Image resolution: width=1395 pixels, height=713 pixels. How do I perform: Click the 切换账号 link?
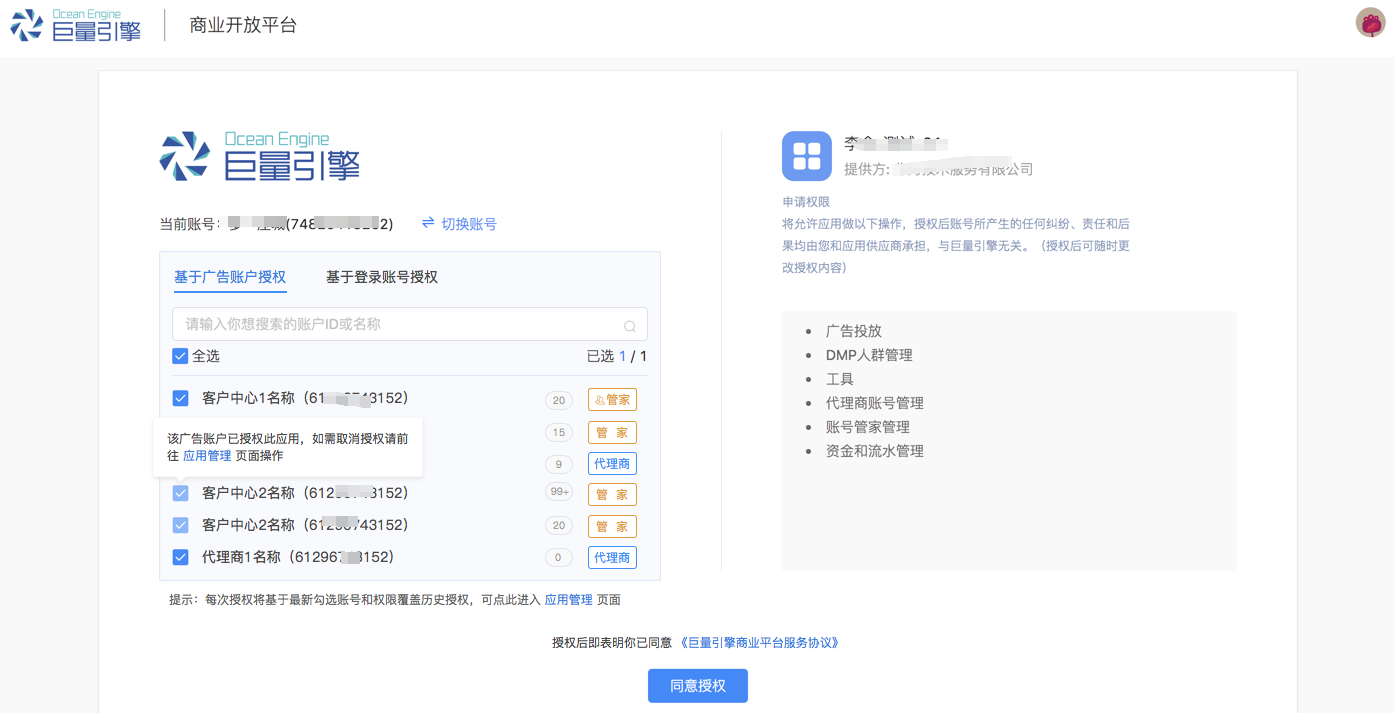(469, 224)
